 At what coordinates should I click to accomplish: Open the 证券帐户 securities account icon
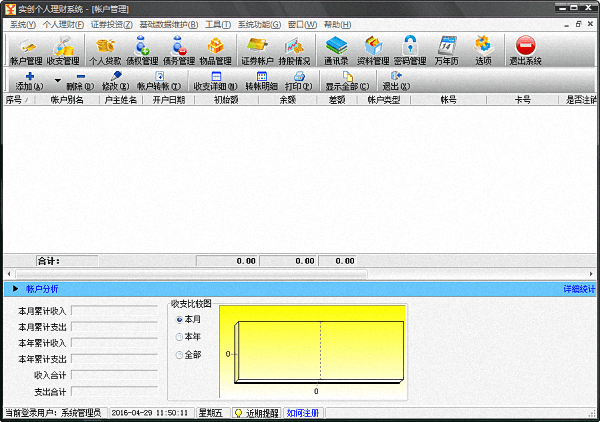tap(257, 50)
